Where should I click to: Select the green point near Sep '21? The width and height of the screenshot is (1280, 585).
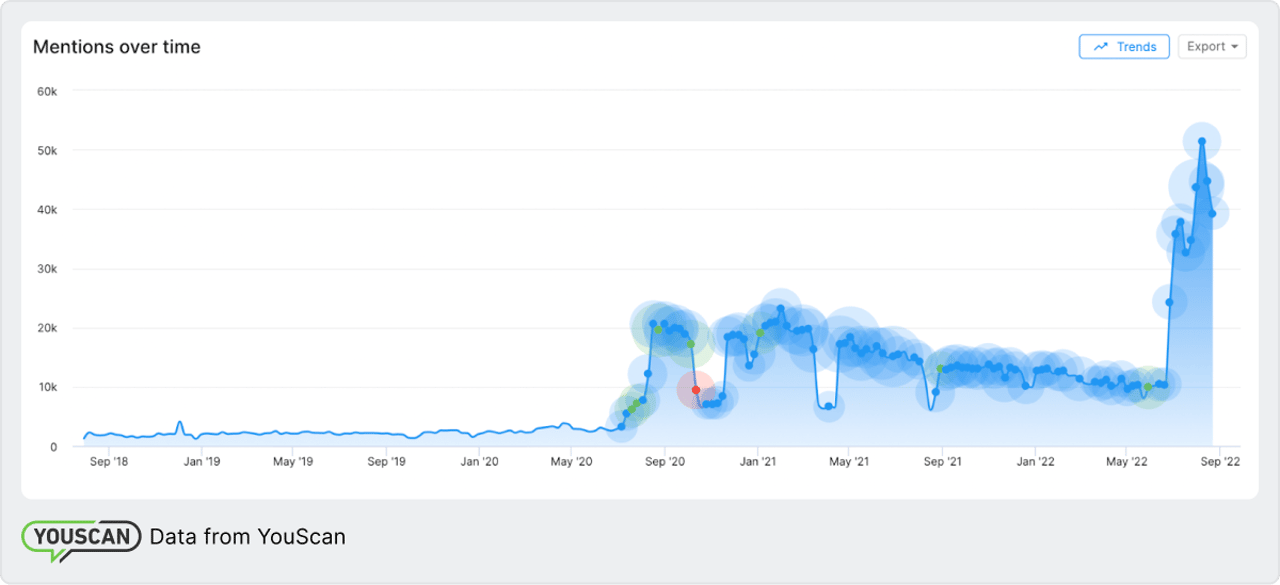tap(940, 369)
